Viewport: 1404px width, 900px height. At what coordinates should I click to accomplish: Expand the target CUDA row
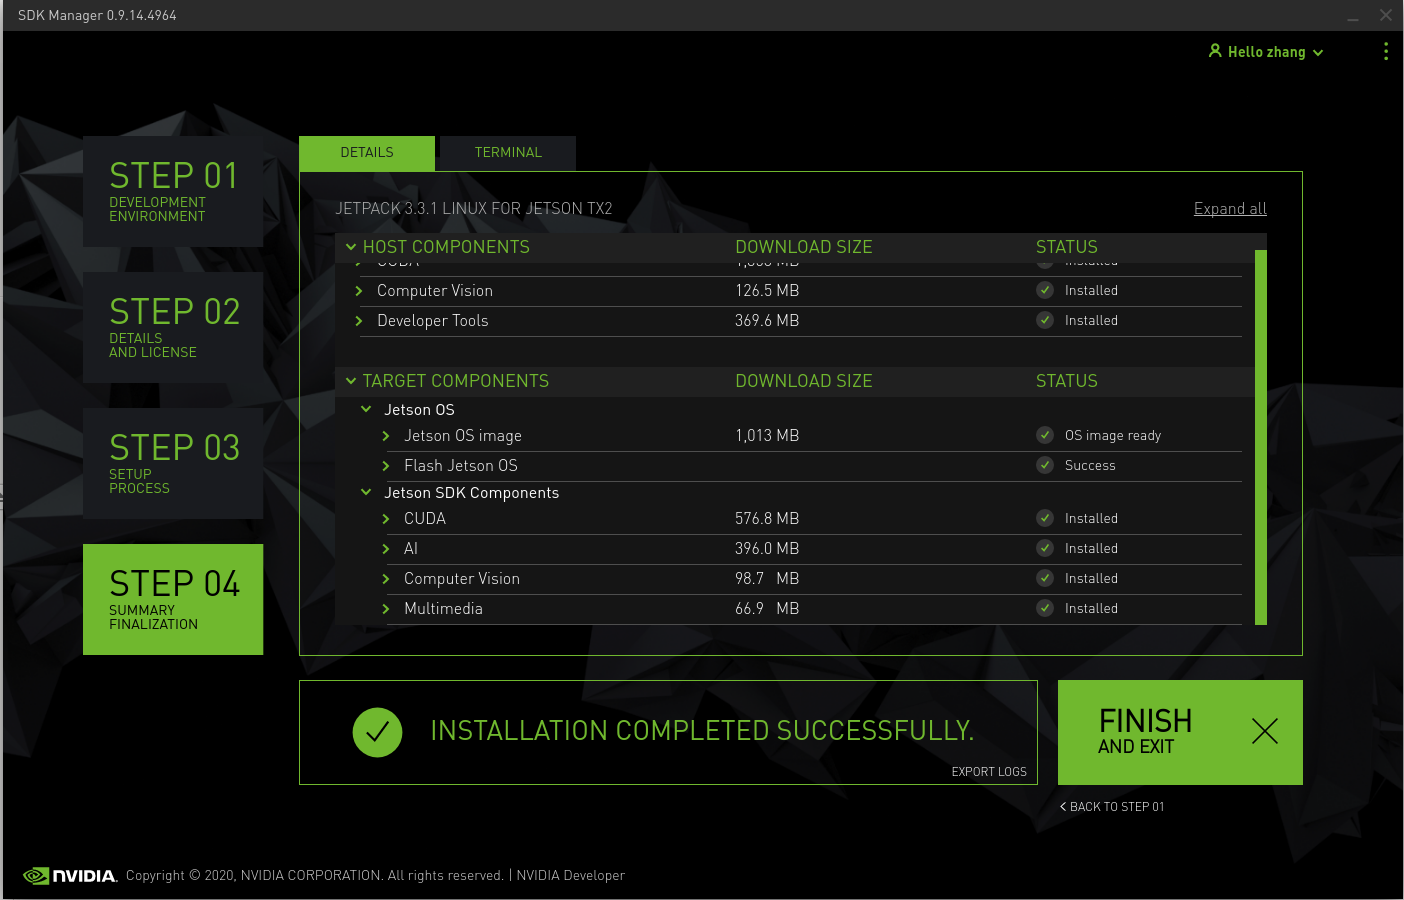click(386, 519)
